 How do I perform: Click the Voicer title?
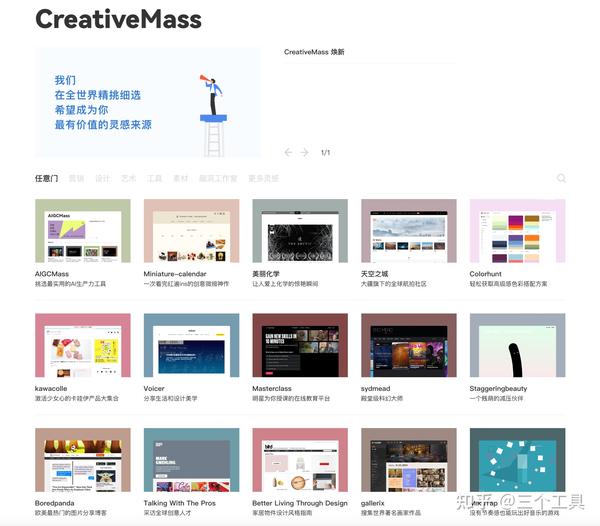[x=154, y=388]
